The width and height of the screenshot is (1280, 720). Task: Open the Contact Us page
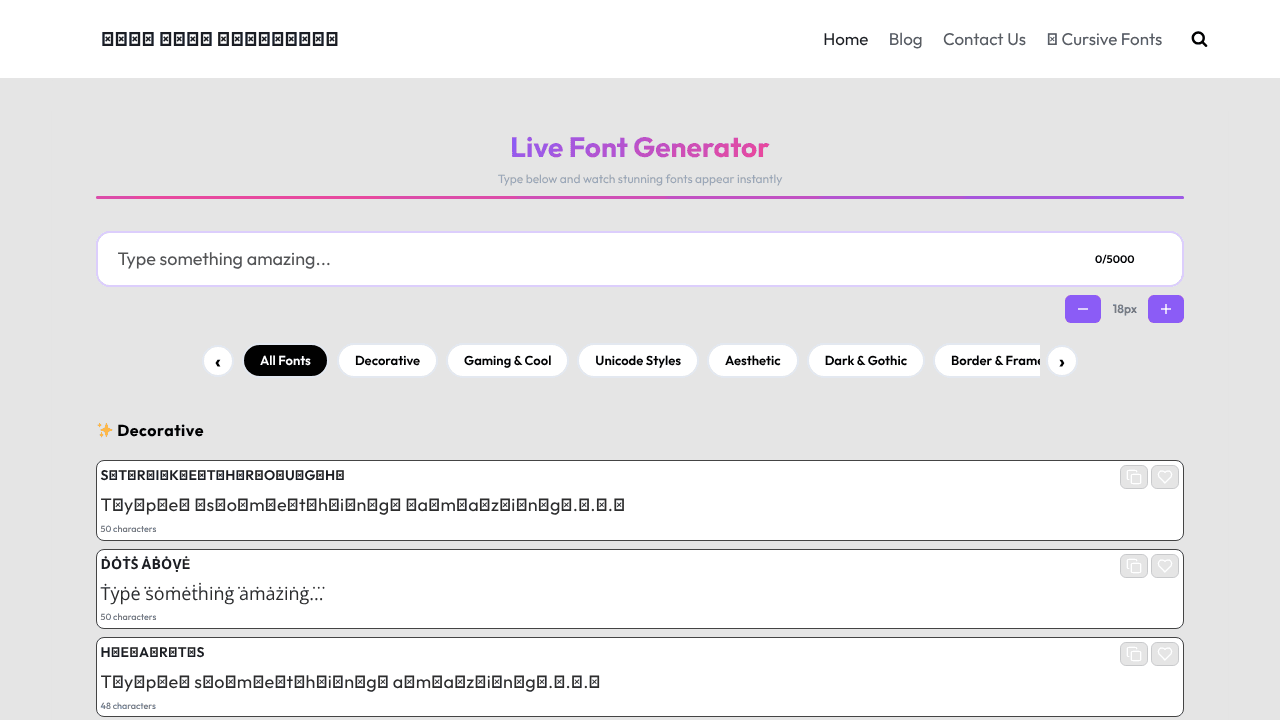pos(984,39)
